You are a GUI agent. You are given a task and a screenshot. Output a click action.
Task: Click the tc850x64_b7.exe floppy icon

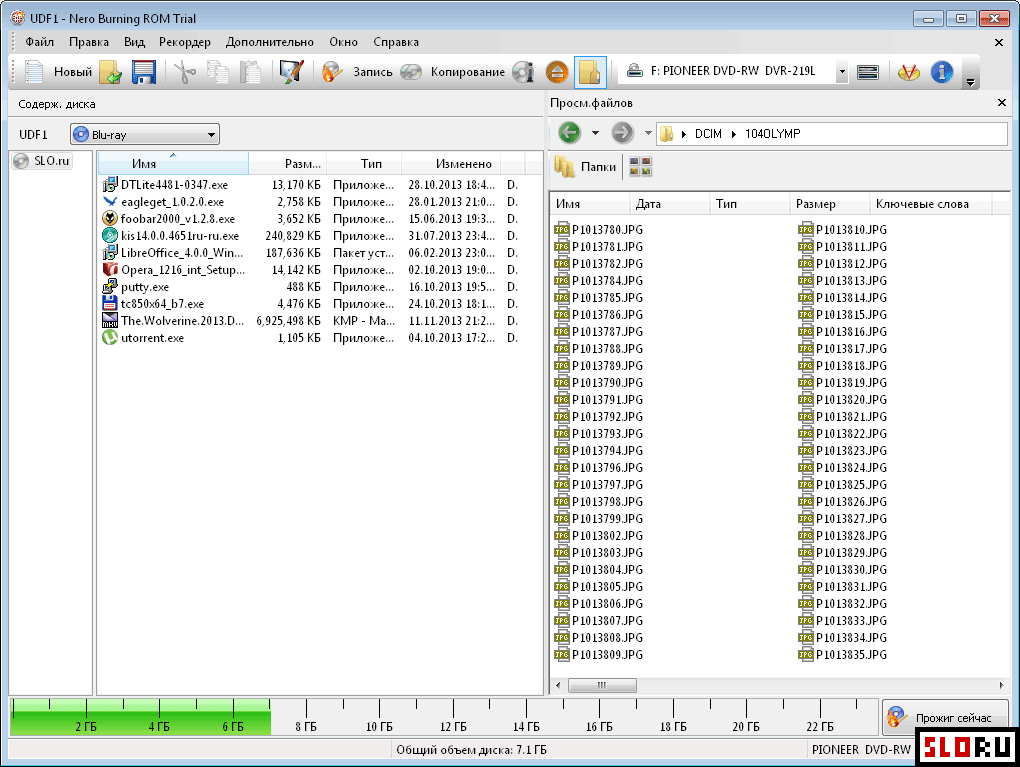click(110, 303)
